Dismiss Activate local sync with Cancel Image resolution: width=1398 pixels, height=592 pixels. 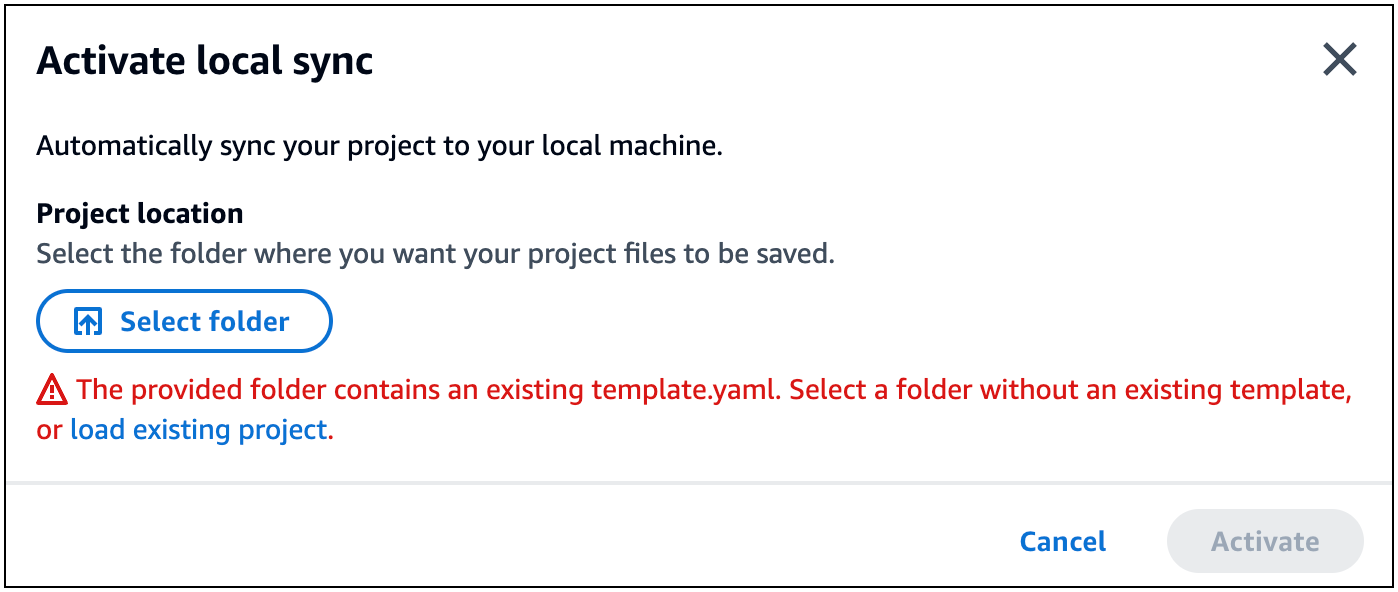pyautogui.click(x=1062, y=541)
